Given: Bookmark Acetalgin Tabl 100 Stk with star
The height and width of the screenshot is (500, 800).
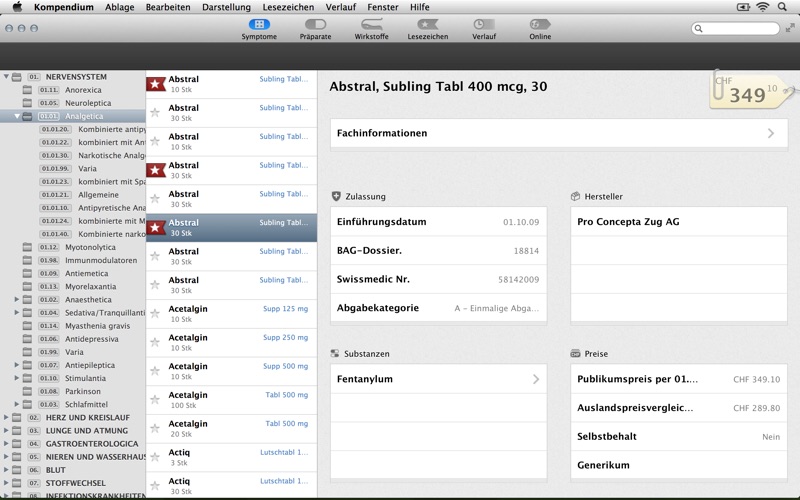Looking at the screenshot, I should coord(155,399).
